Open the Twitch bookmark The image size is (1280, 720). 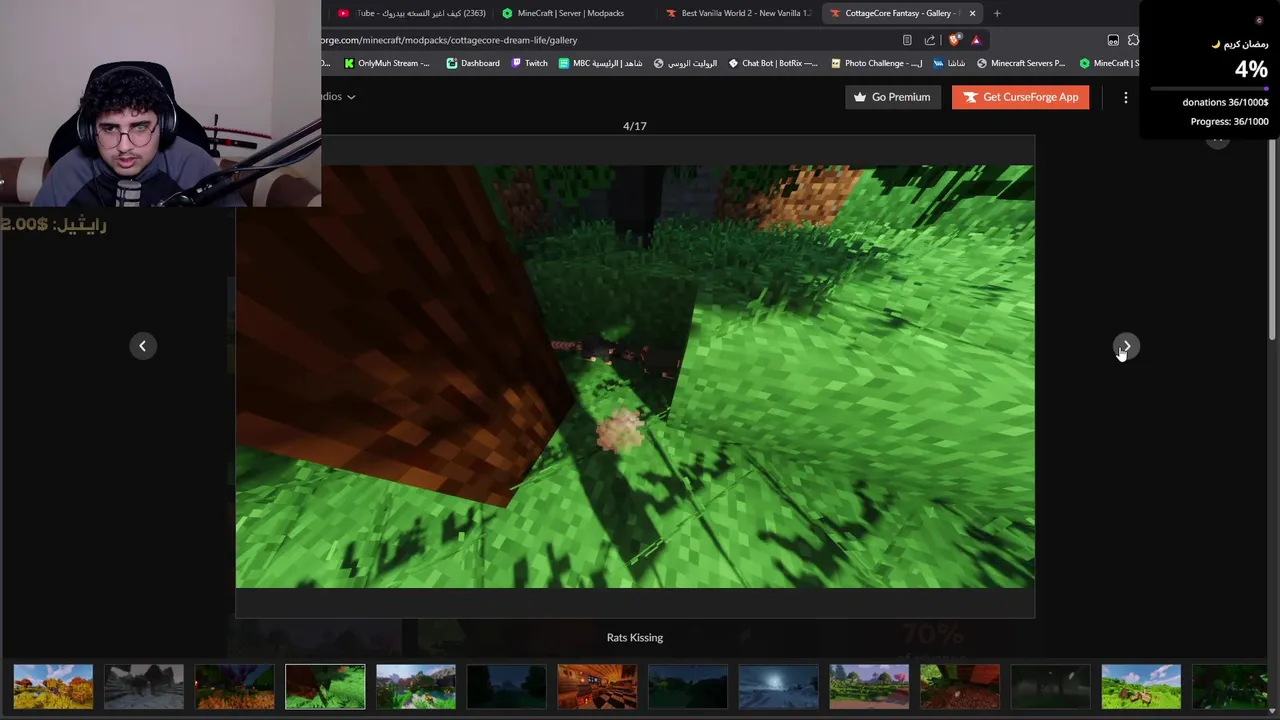coord(529,63)
